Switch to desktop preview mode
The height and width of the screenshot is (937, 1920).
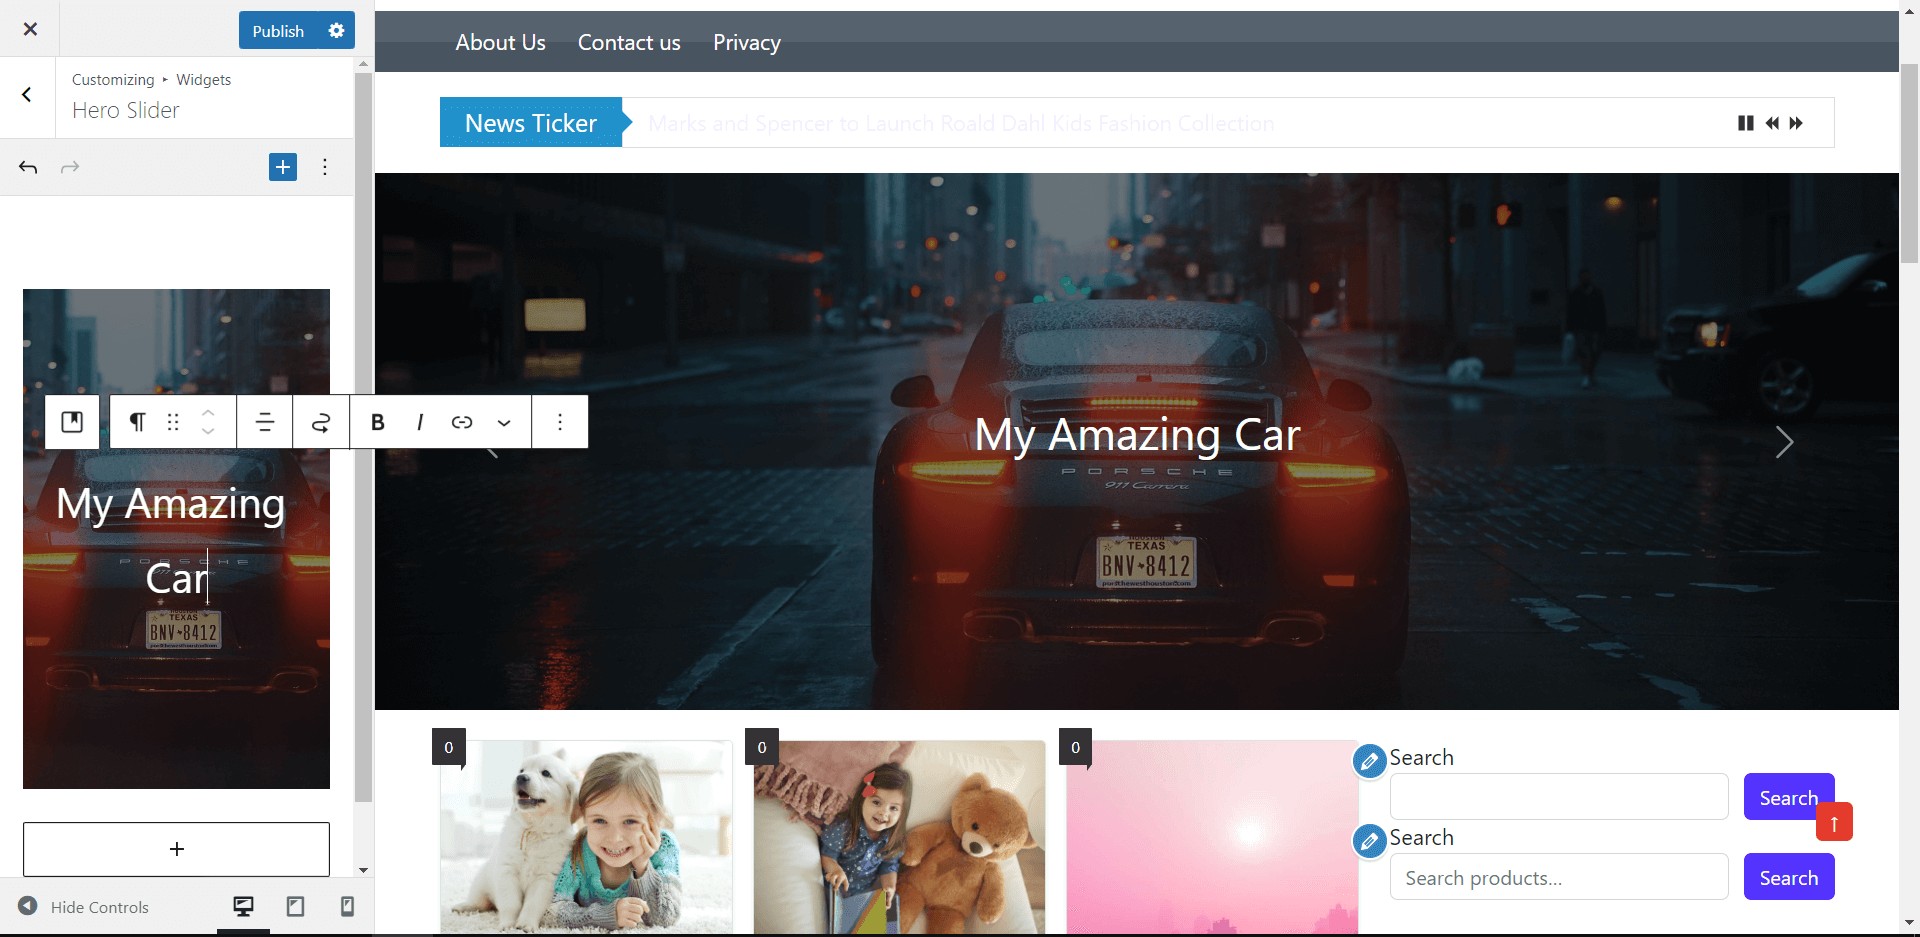pyautogui.click(x=243, y=906)
